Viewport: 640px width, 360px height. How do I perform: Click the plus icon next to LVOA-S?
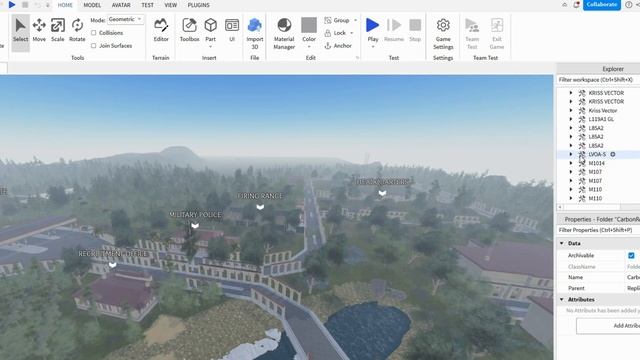(613, 154)
